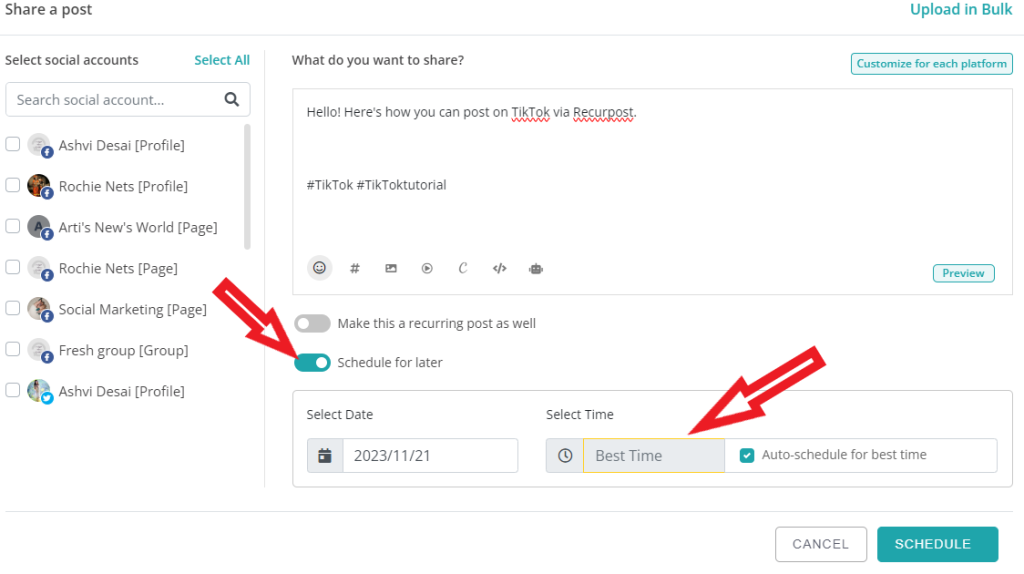Click Select All accounts link
Viewport: 1024px width, 574px height.
coord(222,60)
